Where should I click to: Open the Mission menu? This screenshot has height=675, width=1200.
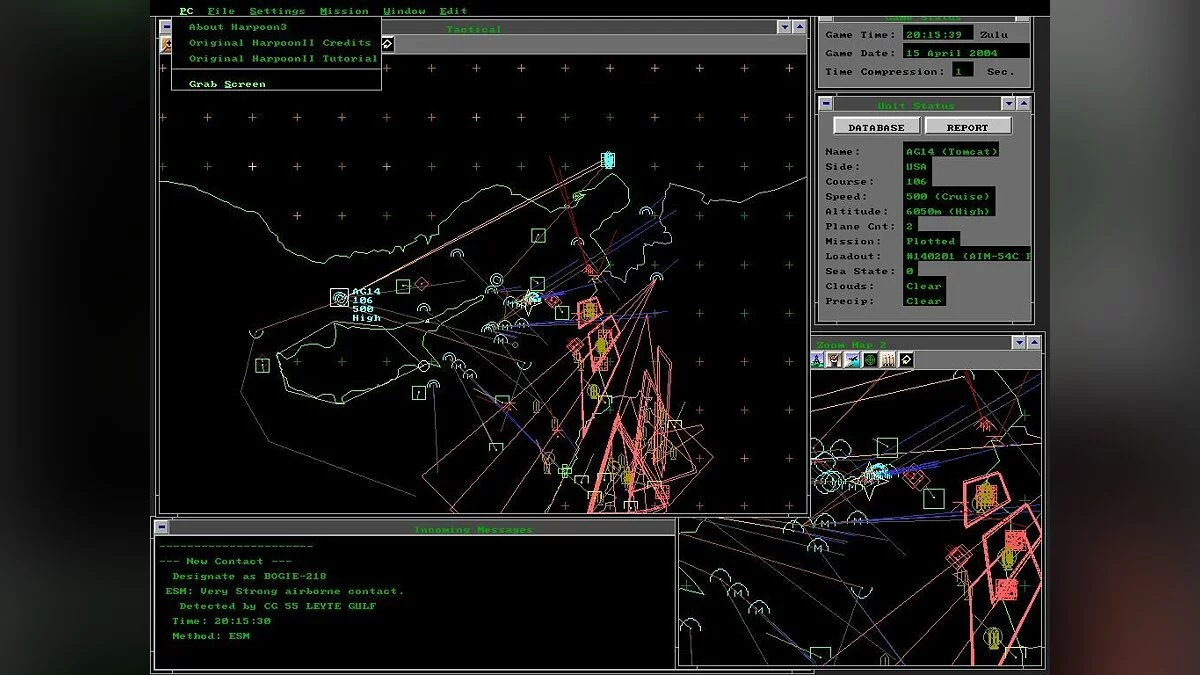click(x=344, y=11)
